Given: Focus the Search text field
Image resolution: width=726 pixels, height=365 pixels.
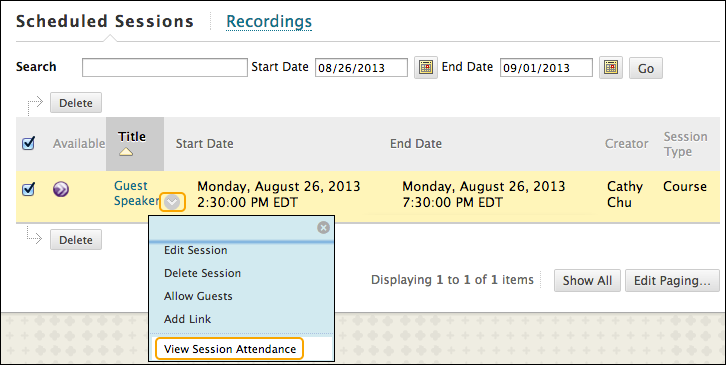Looking at the screenshot, I should tap(165, 68).
